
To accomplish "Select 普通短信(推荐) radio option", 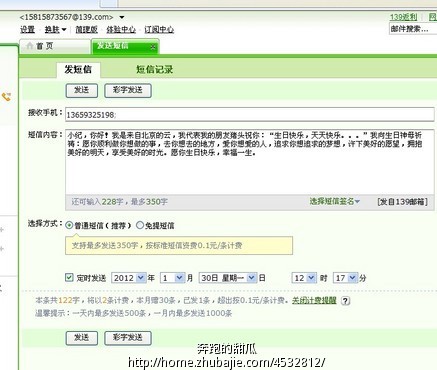I will tap(69, 225).
